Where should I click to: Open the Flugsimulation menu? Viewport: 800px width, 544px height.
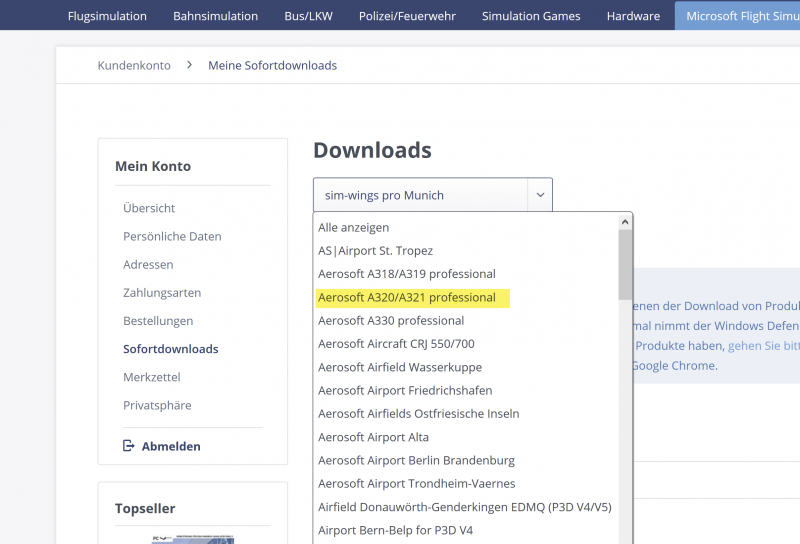tap(107, 16)
